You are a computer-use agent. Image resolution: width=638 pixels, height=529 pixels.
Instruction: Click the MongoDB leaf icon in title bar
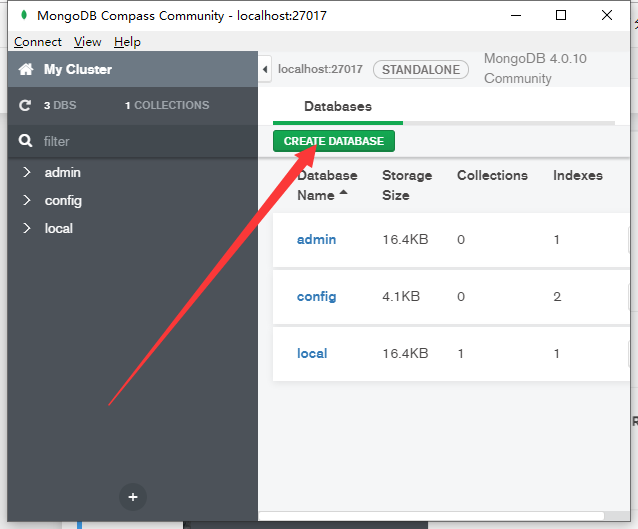pos(24,15)
